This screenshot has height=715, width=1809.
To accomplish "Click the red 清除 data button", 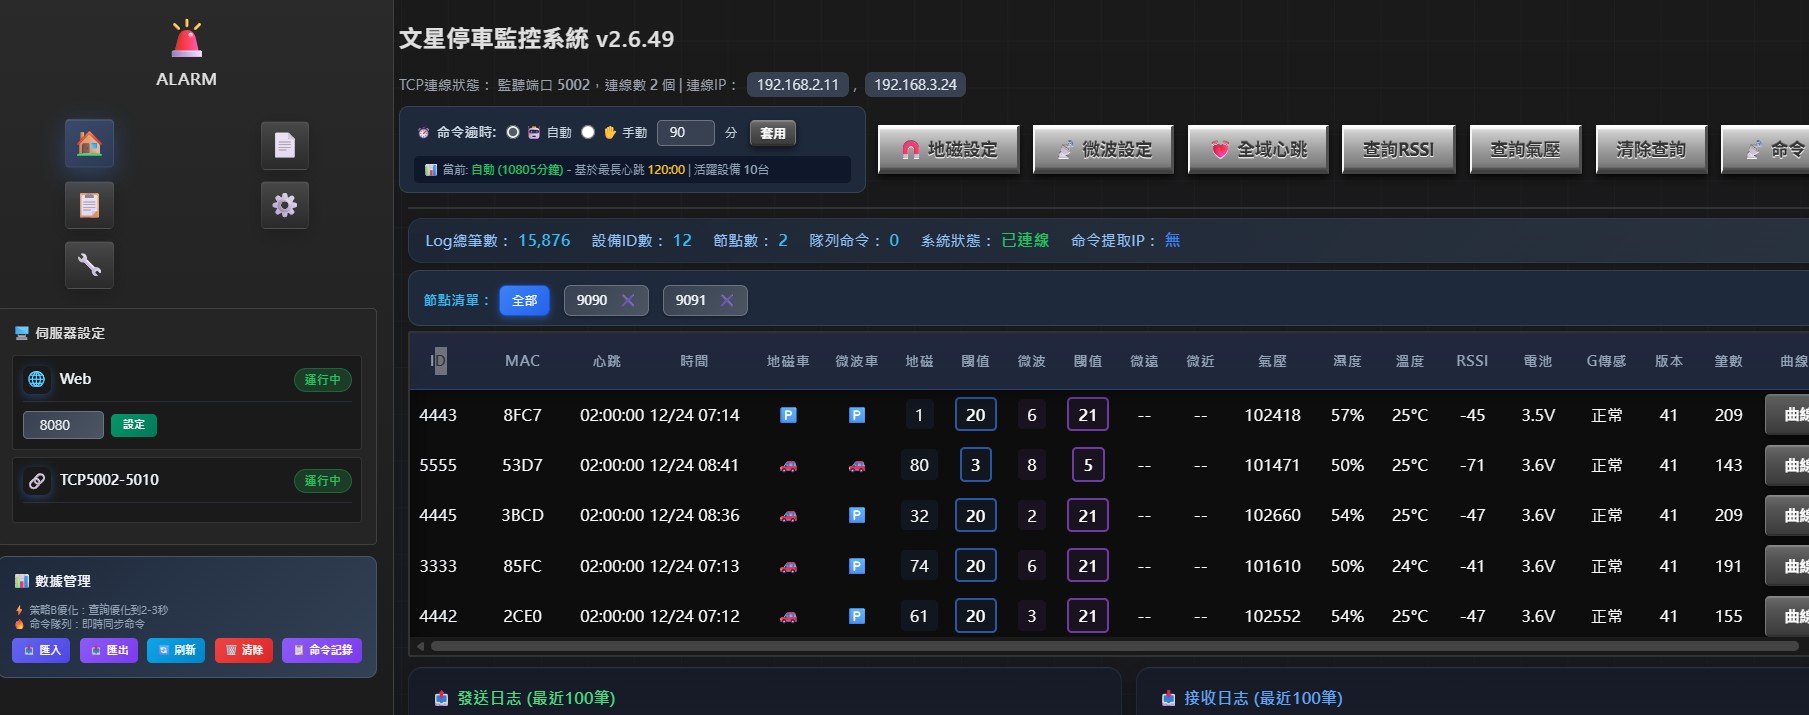I will click(x=243, y=650).
